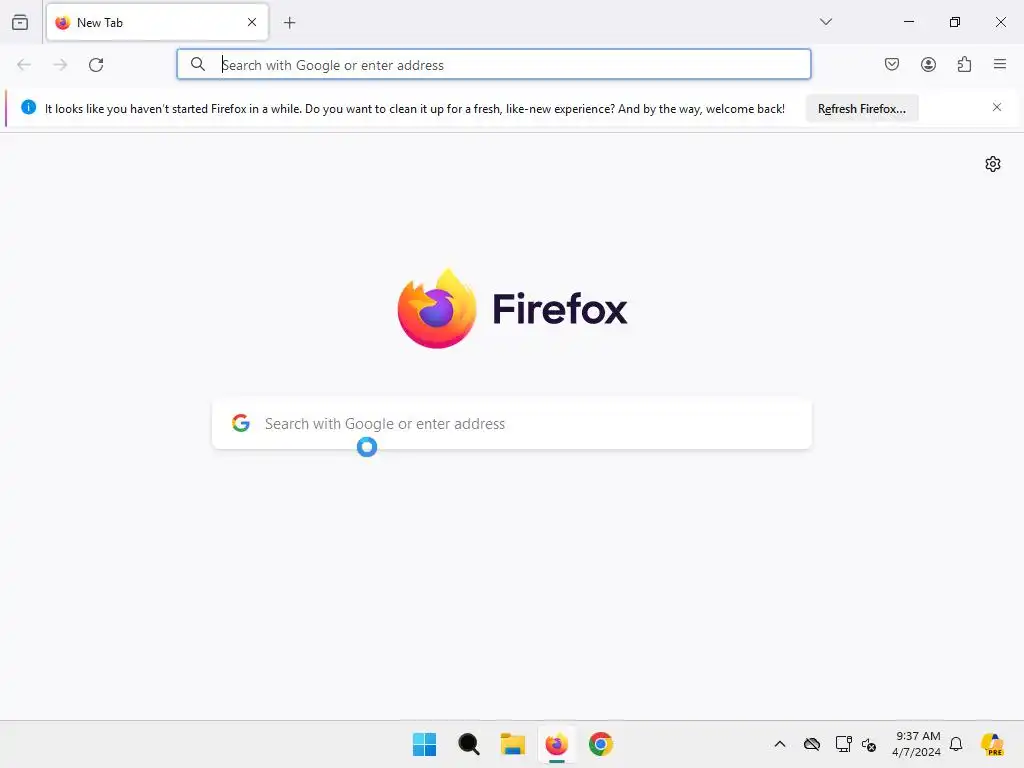The height and width of the screenshot is (768, 1024).
Task: Open Firefox View from the tab strip icon
Action: coord(20,22)
